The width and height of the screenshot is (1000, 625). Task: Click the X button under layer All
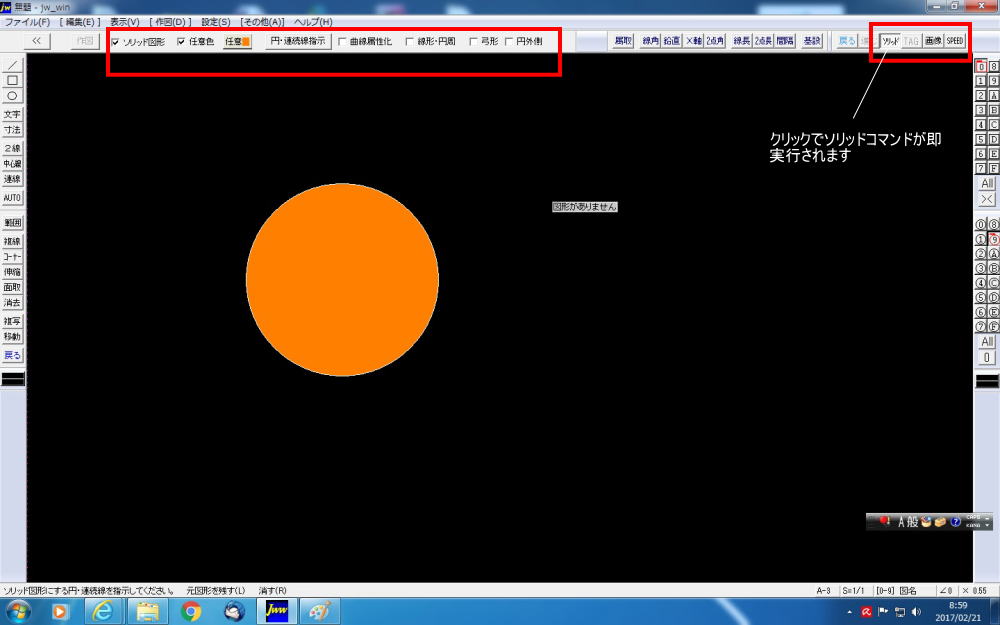[987, 199]
